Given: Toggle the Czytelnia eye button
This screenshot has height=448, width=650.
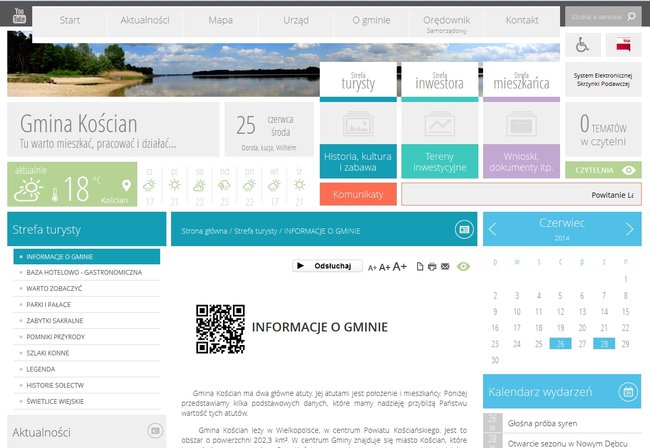Looking at the screenshot, I should pyautogui.click(x=628, y=170).
